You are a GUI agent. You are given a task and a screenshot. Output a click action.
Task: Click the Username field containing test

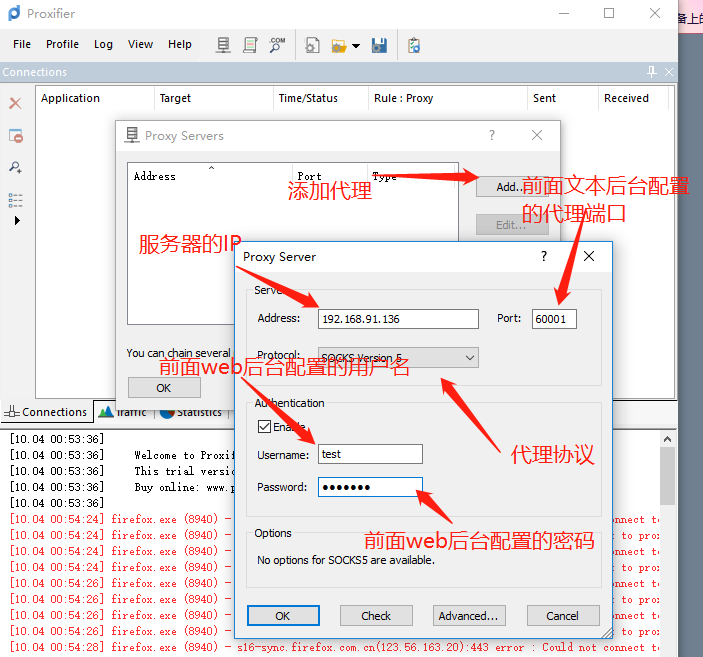(x=370, y=454)
